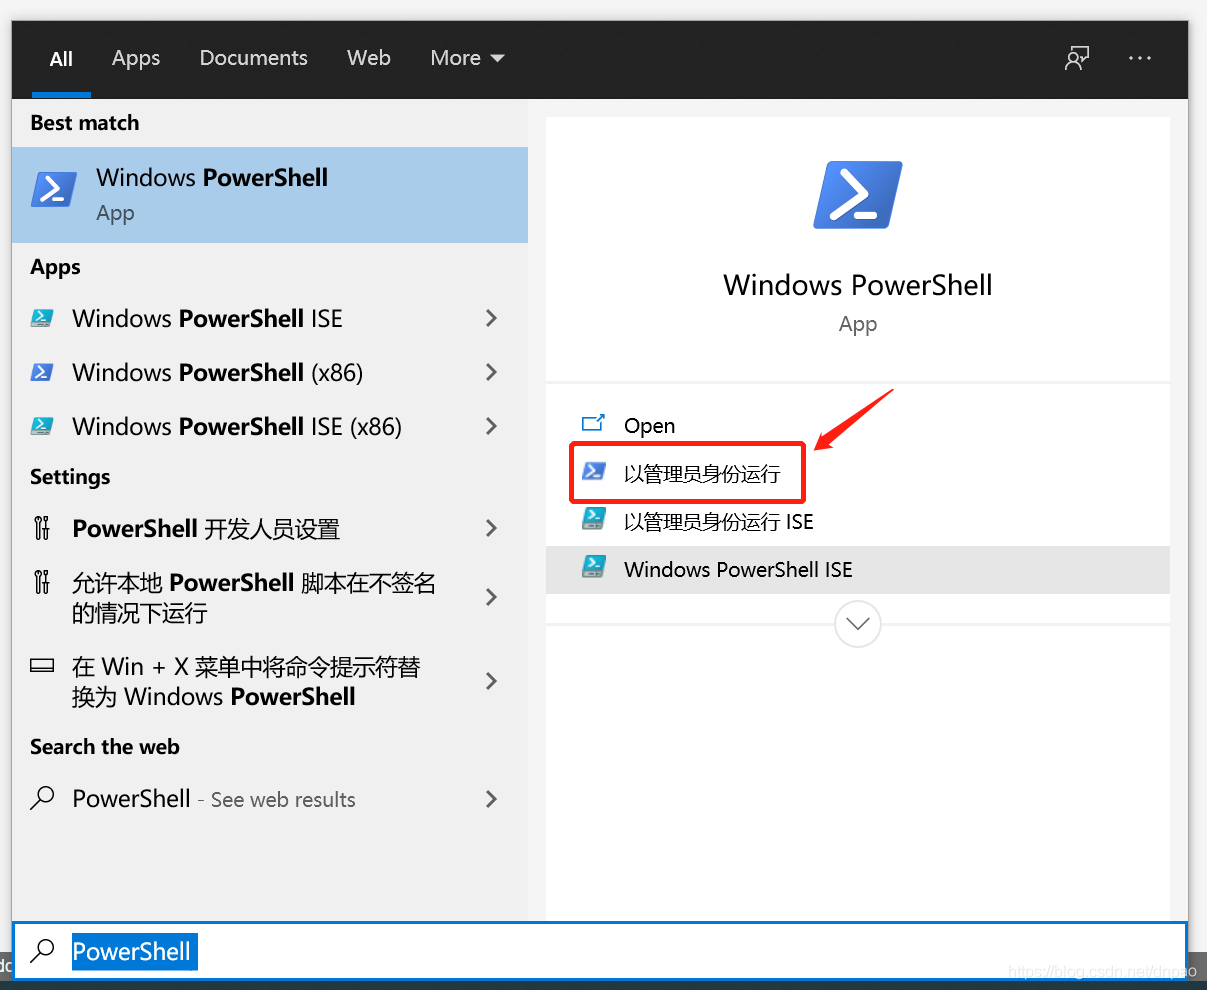Click the Windows PowerShell ISE (x86) app icon

[x=42, y=426]
